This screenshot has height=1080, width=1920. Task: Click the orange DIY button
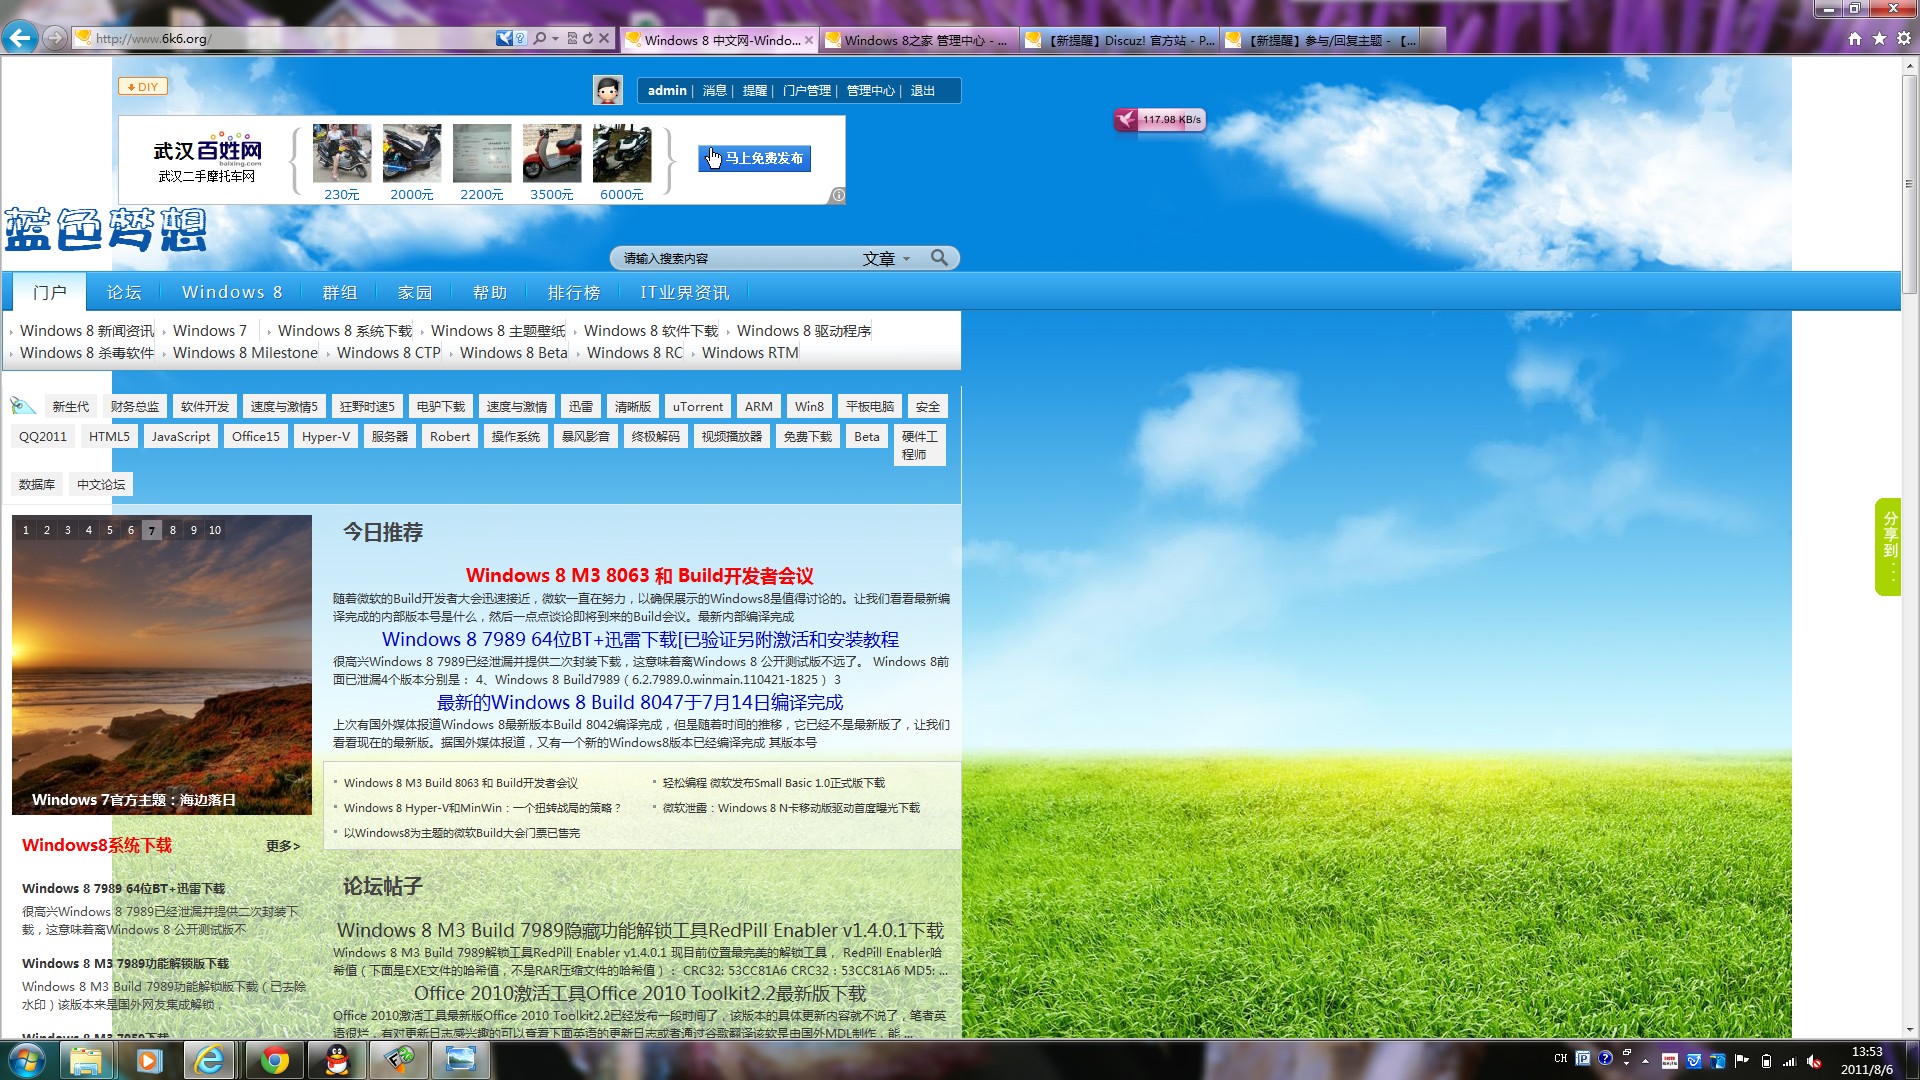143,87
